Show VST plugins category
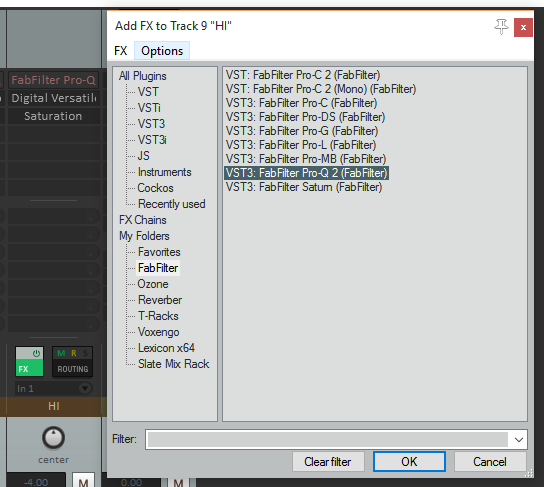 click(x=148, y=92)
